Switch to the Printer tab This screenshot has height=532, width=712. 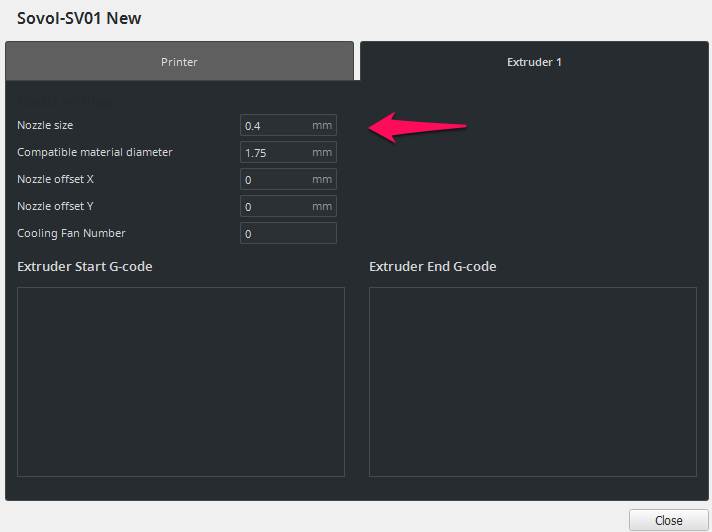179,61
